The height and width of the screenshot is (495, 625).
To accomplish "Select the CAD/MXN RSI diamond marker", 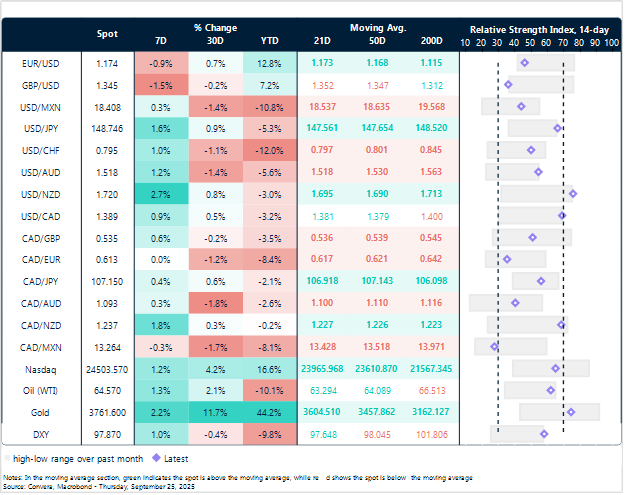I will pos(494,346).
